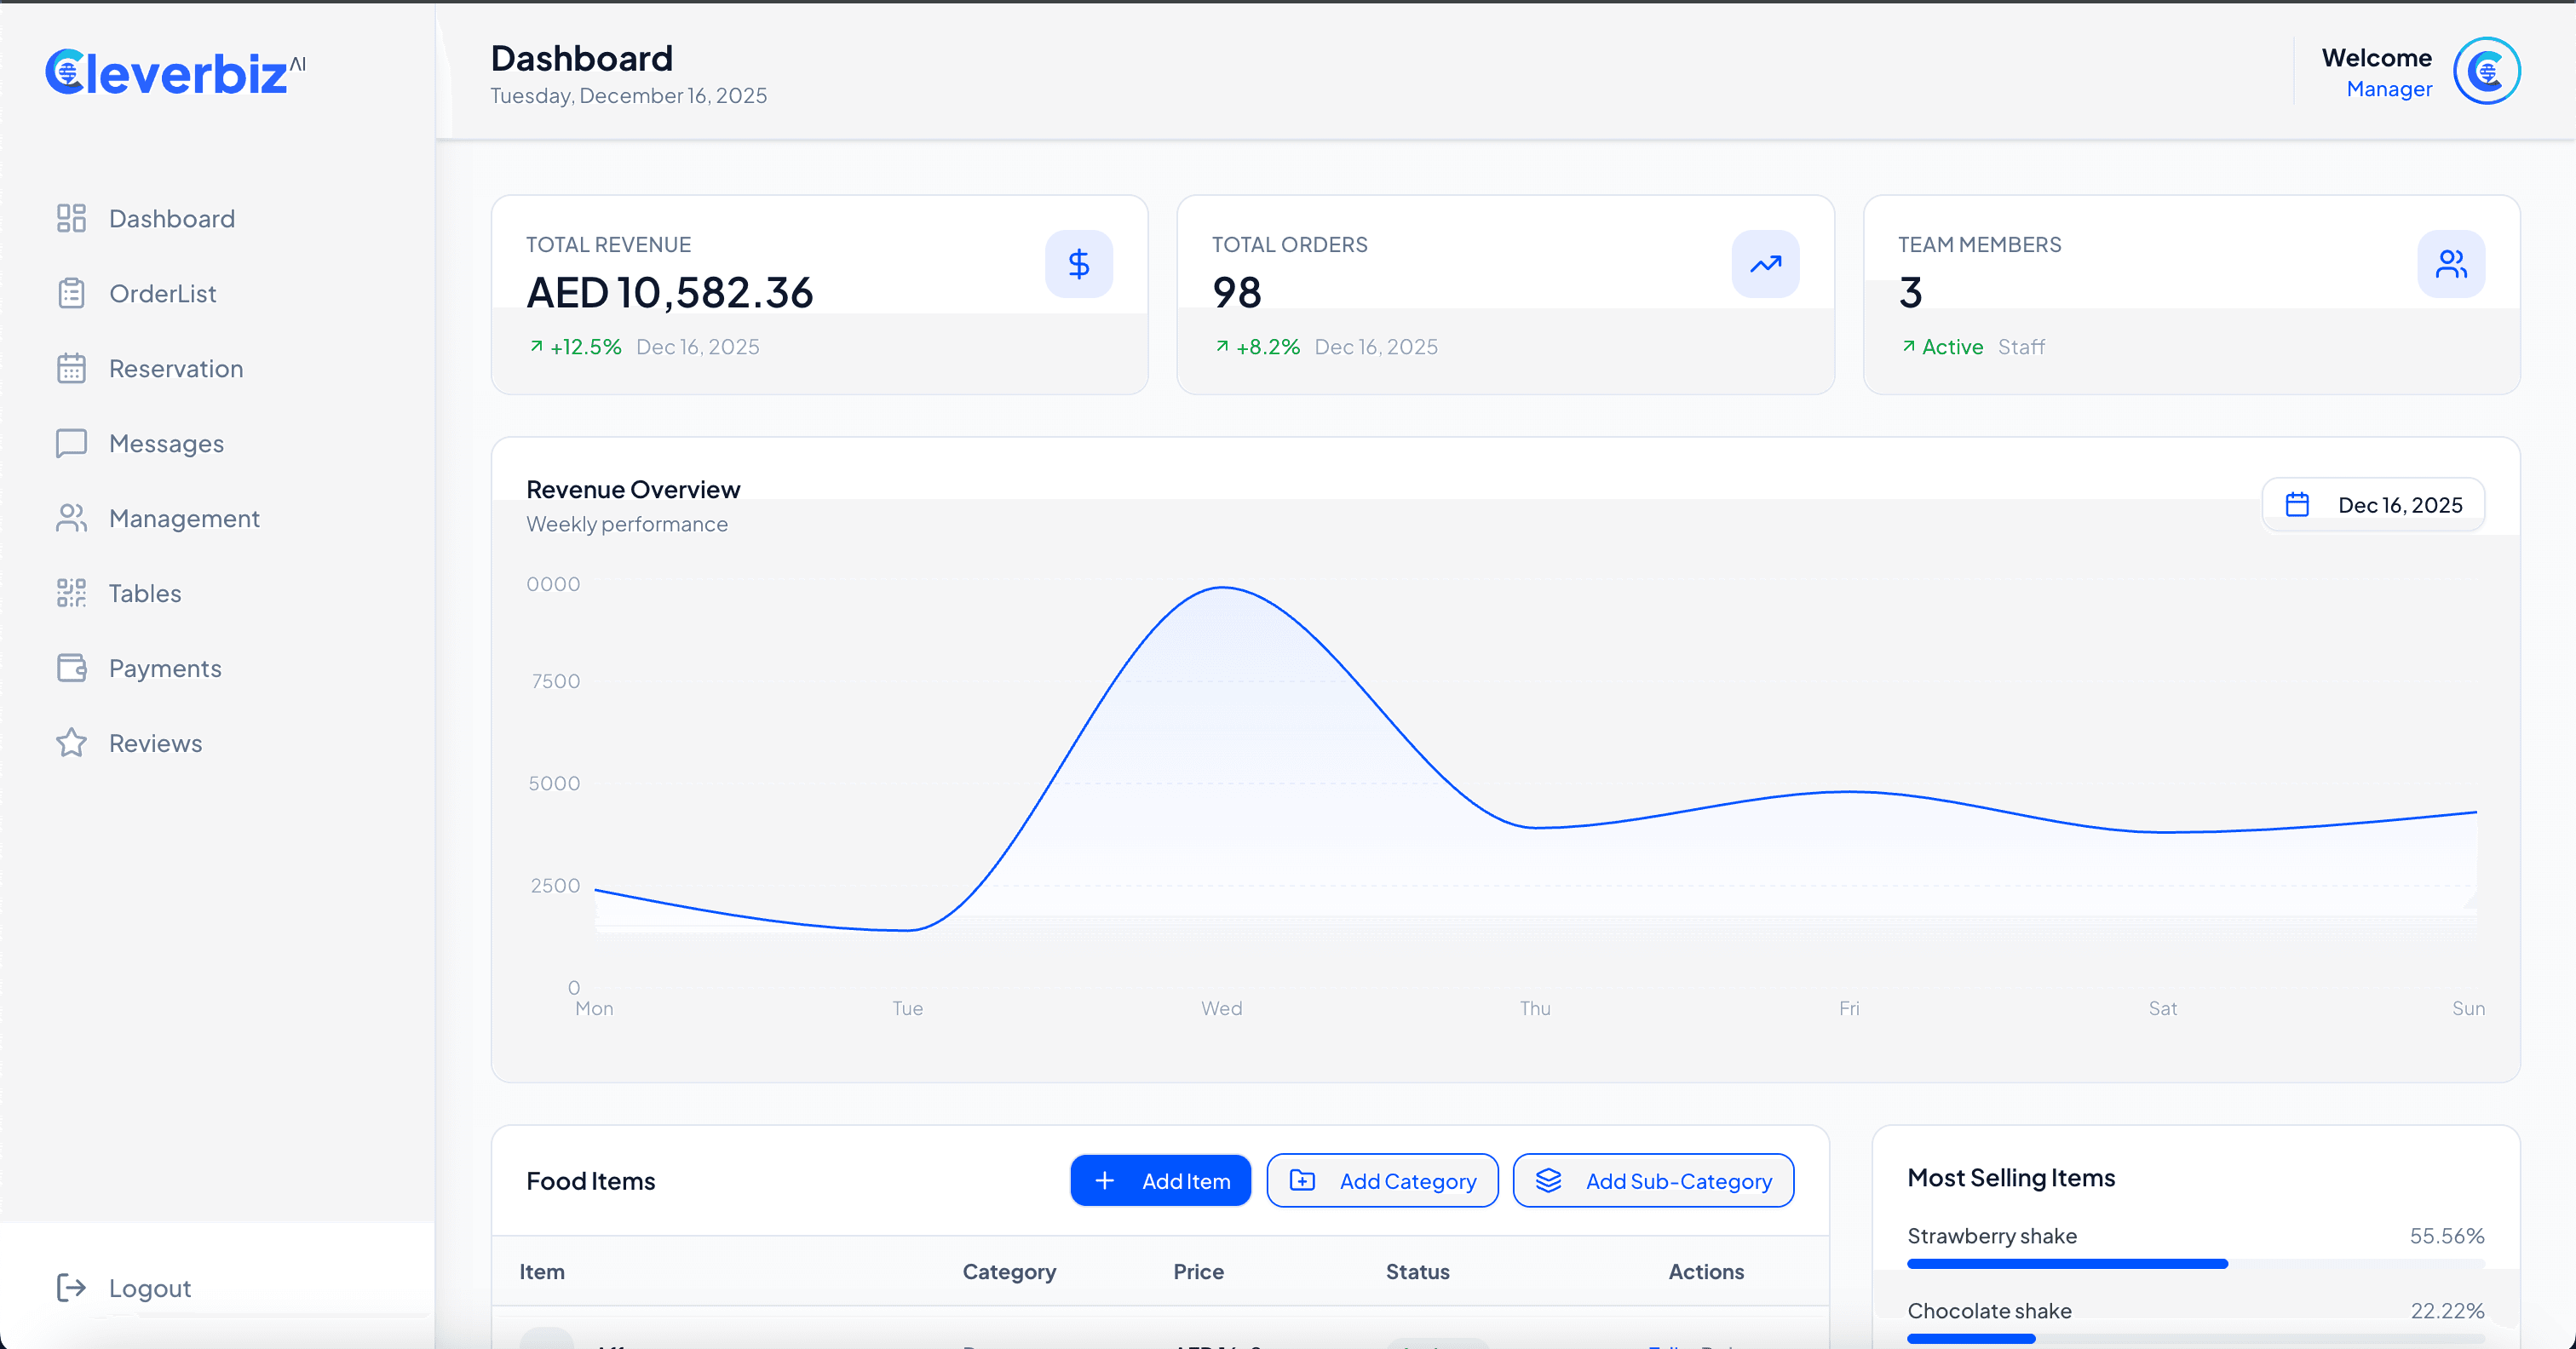Click the Add Sub-Category button

click(1652, 1180)
